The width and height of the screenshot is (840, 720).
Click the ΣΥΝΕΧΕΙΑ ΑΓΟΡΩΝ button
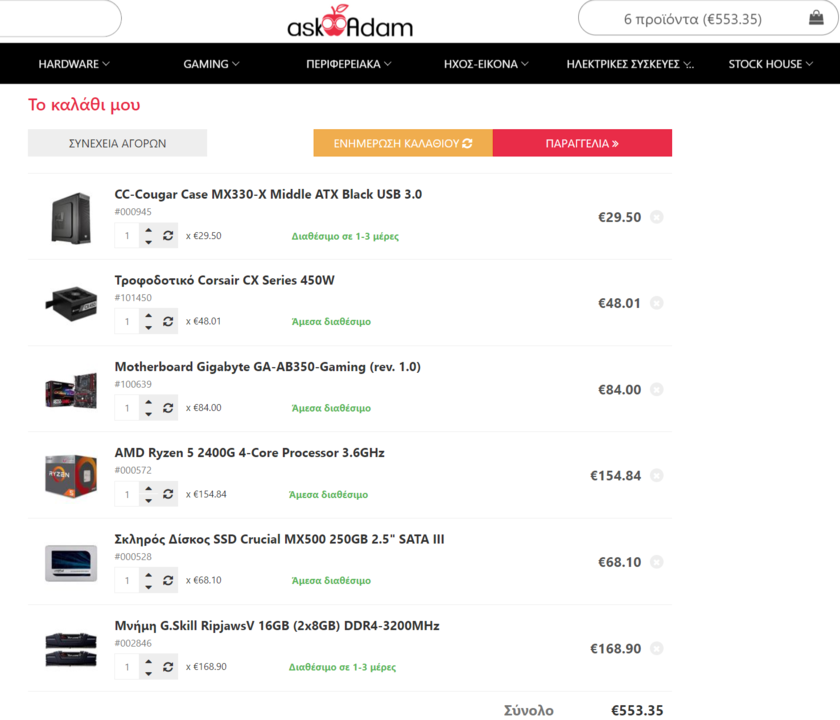coord(117,143)
